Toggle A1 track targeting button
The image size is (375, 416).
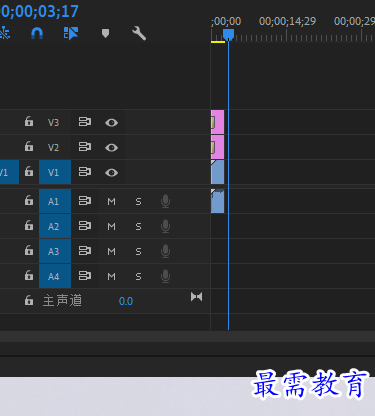point(55,201)
